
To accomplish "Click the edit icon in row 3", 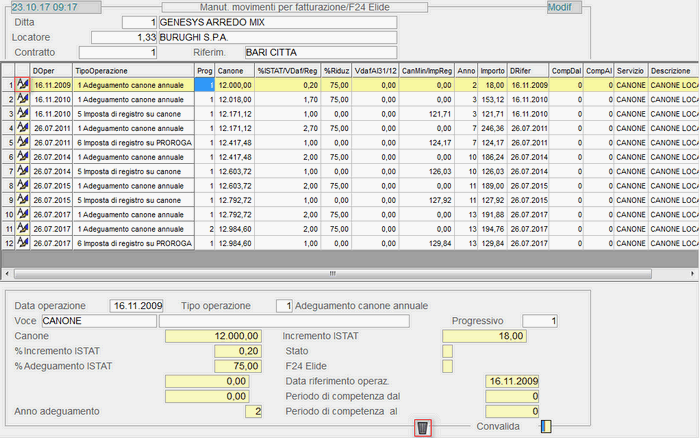I will (22, 113).
